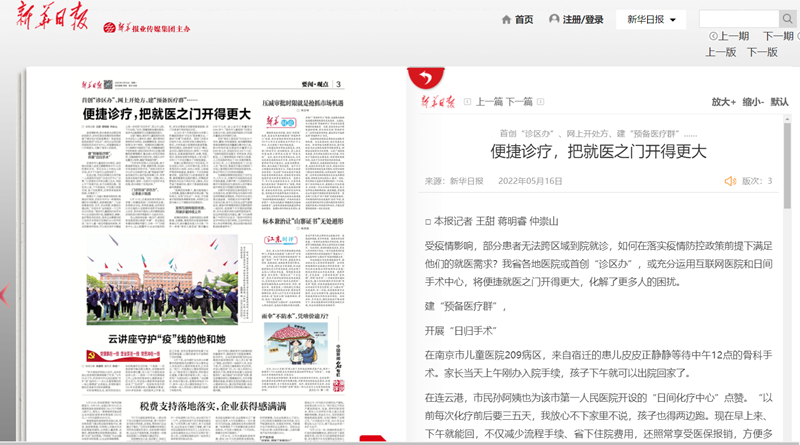Switch to 下一版 next page
Screen dimensions: 800x445
[762, 52]
